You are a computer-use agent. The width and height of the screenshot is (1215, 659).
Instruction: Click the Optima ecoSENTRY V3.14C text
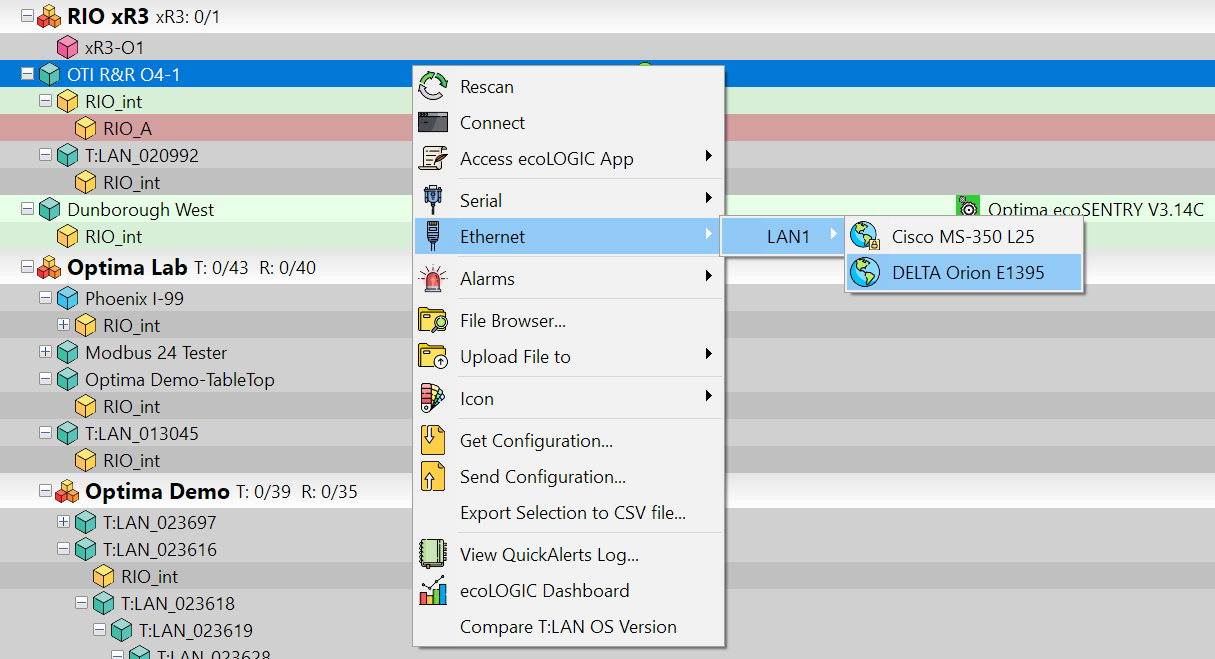[x=1096, y=210]
